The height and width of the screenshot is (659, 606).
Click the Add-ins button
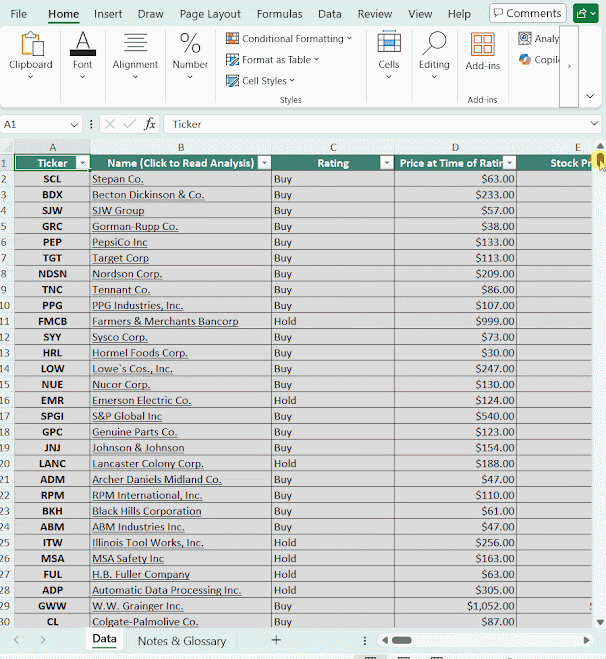pyautogui.click(x=482, y=52)
